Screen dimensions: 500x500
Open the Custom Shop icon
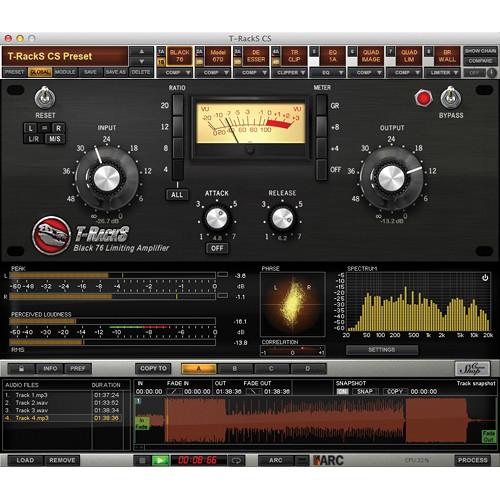[472, 369]
